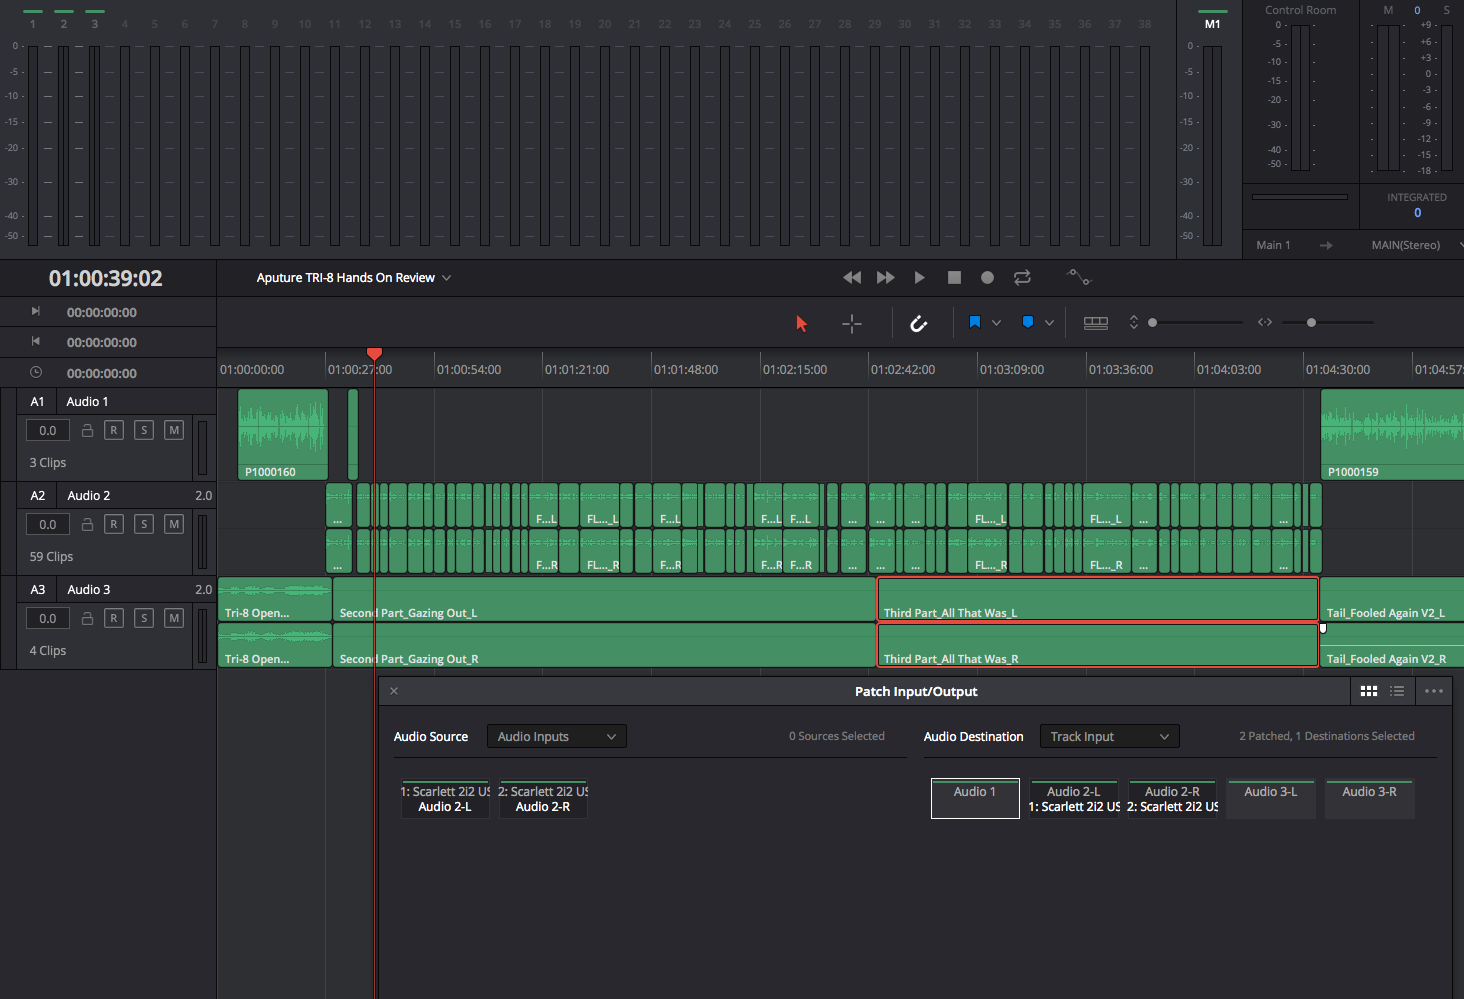Select the Audio 1 destination patch tile
The height and width of the screenshot is (999, 1464).
[975, 799]
